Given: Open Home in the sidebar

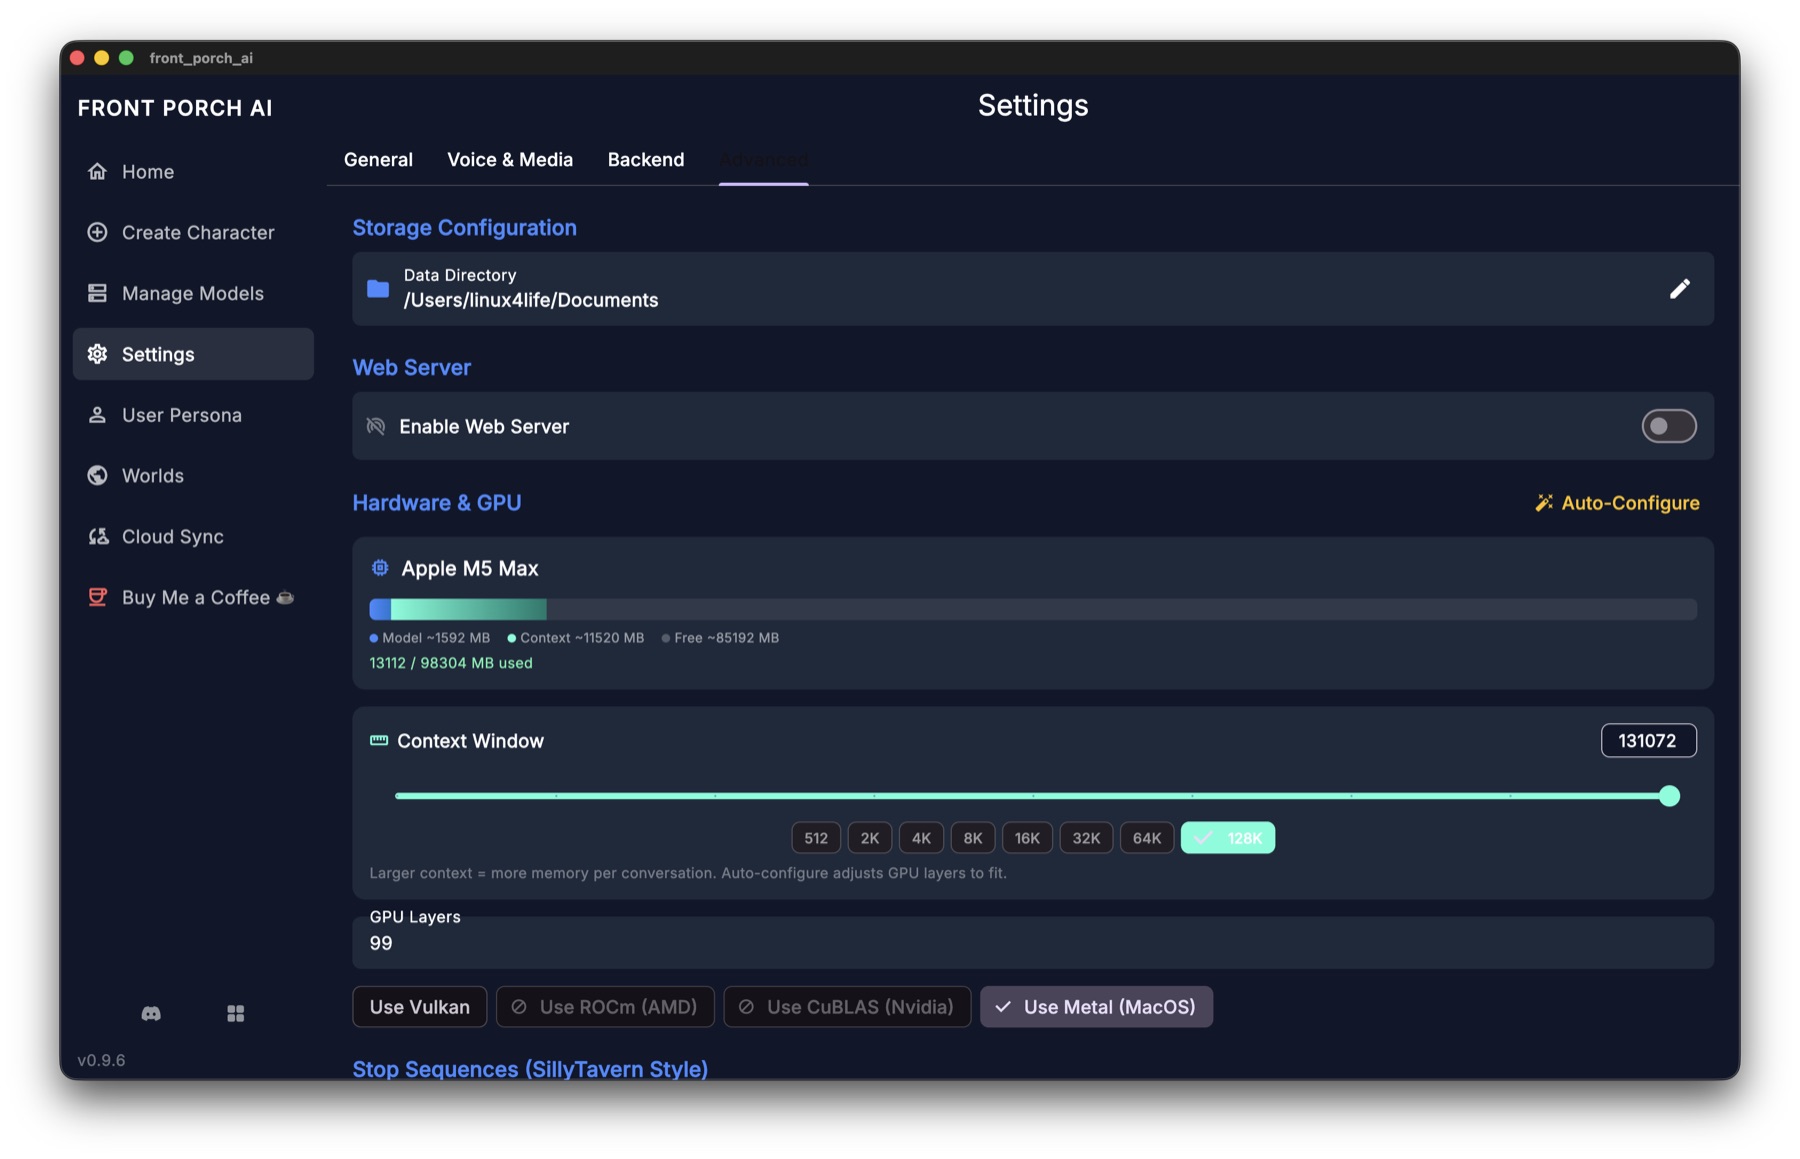Looking at the screenshot, I should point(193,172).
